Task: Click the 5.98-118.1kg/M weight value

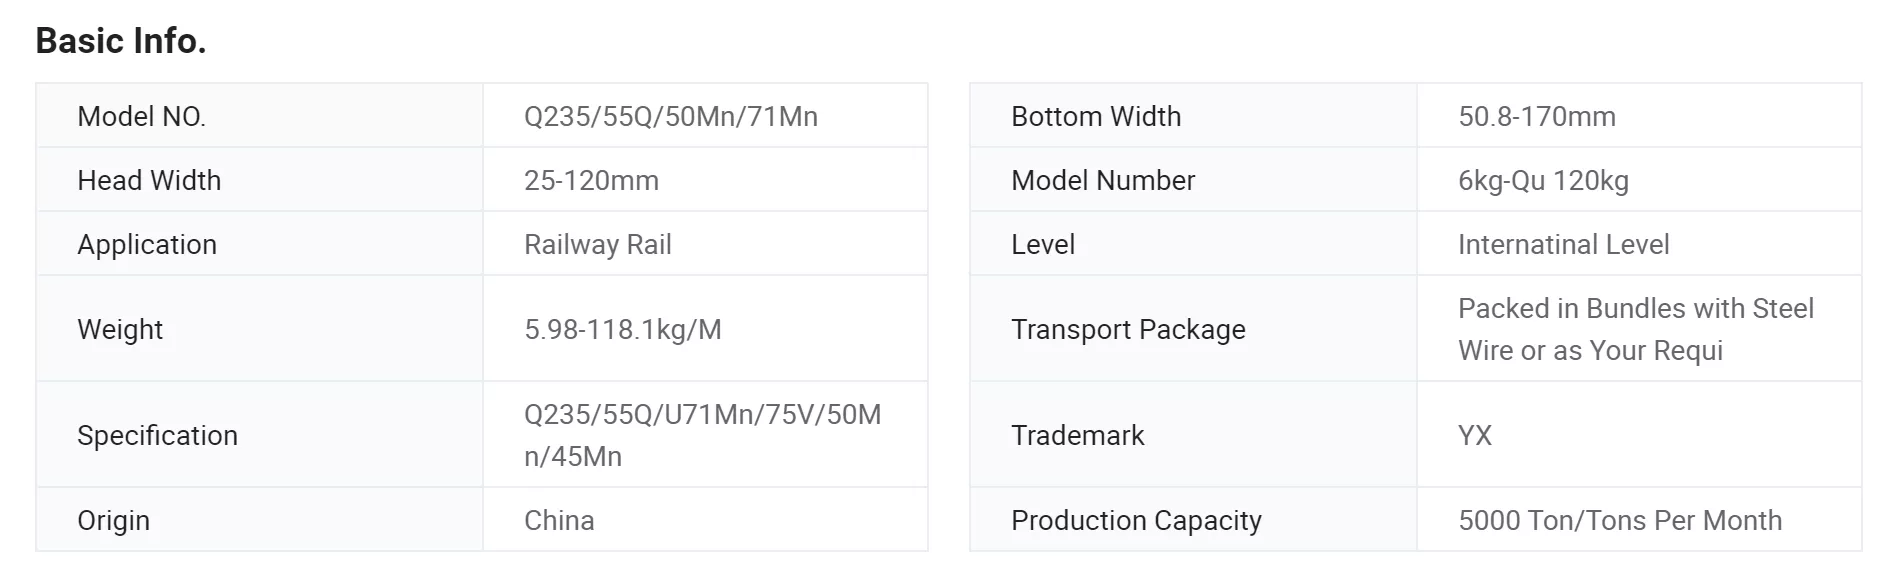Action: [x=623, y=329]
